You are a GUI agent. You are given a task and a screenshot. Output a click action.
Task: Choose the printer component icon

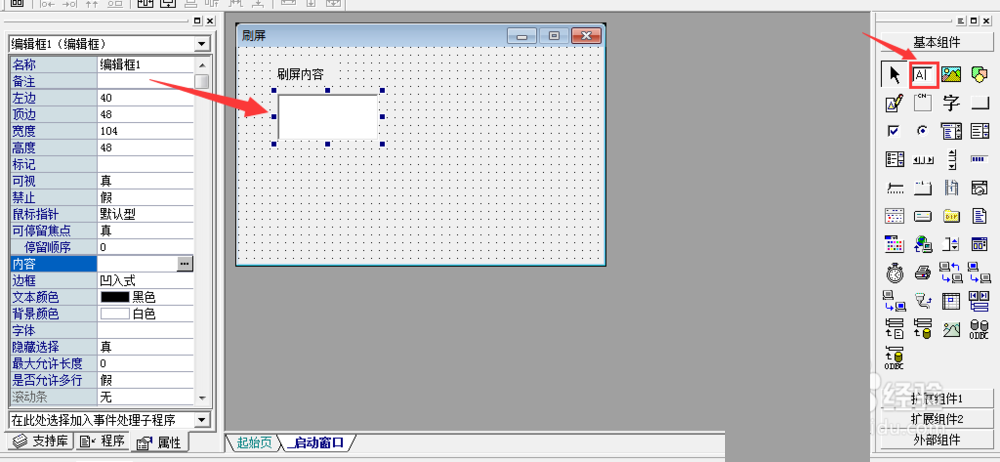point(923,272)
